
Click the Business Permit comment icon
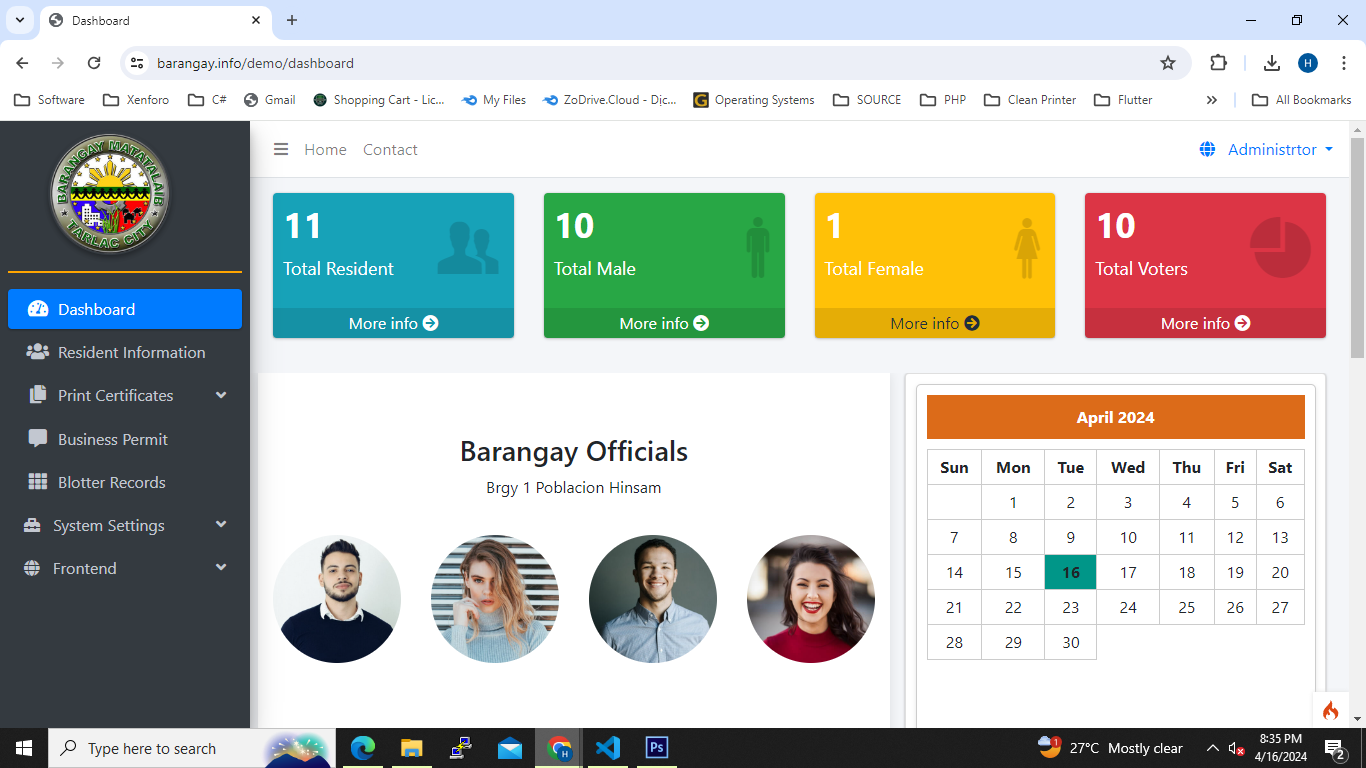[x=38, y=439]
